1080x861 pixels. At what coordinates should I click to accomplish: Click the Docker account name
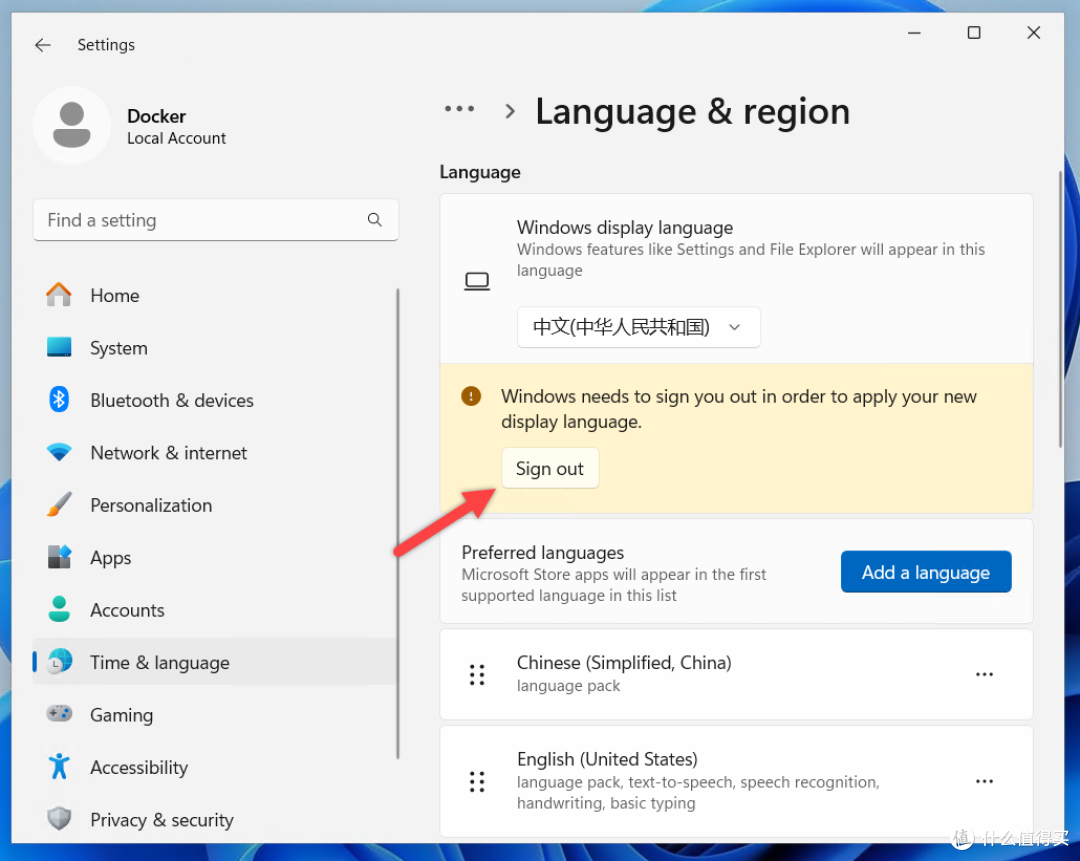156,116
